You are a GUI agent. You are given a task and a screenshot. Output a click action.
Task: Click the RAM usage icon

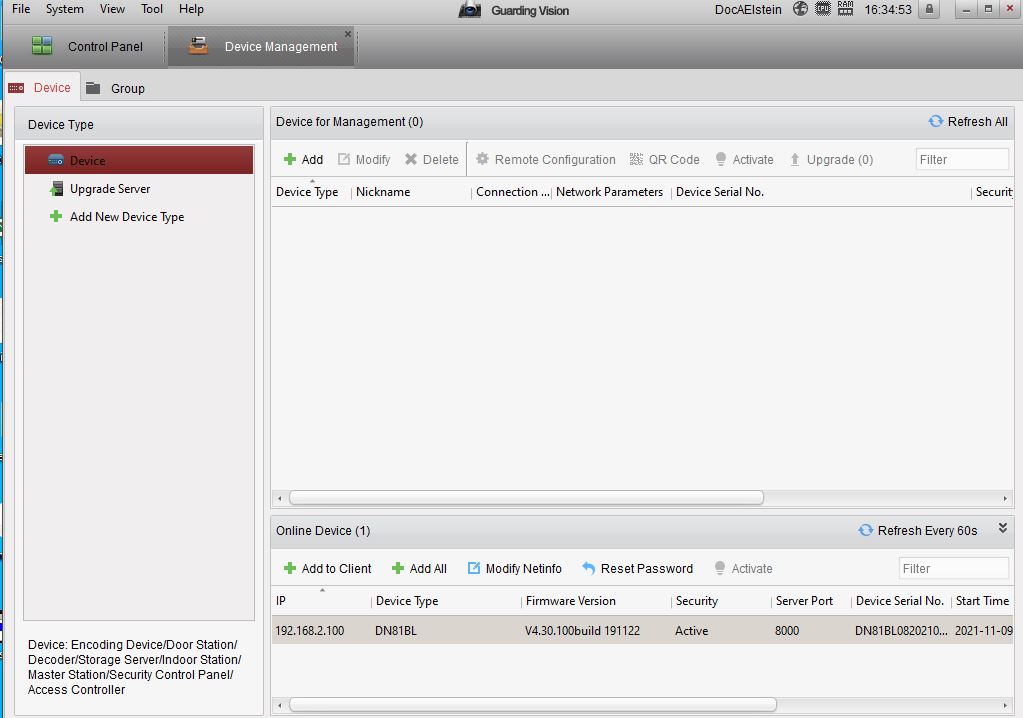(845, 8)
